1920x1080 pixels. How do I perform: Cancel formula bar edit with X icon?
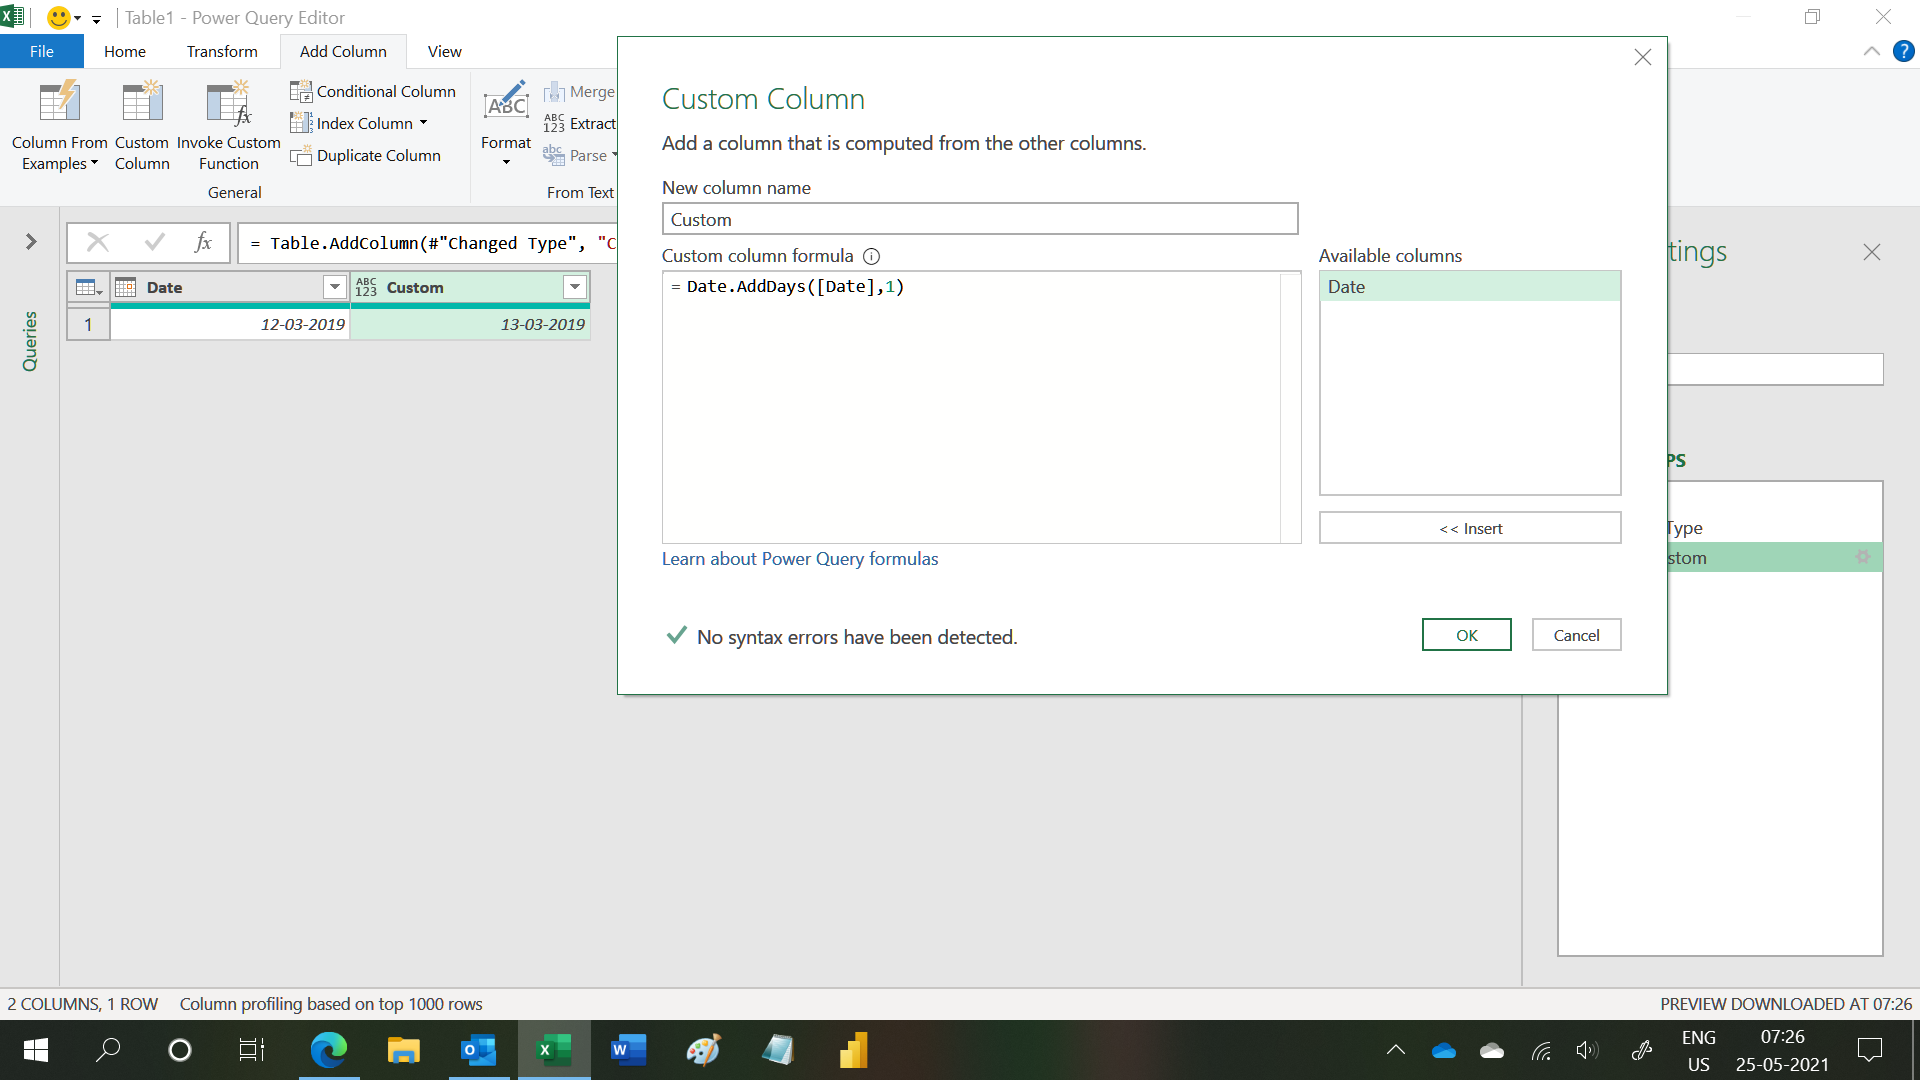click(98, 242)
